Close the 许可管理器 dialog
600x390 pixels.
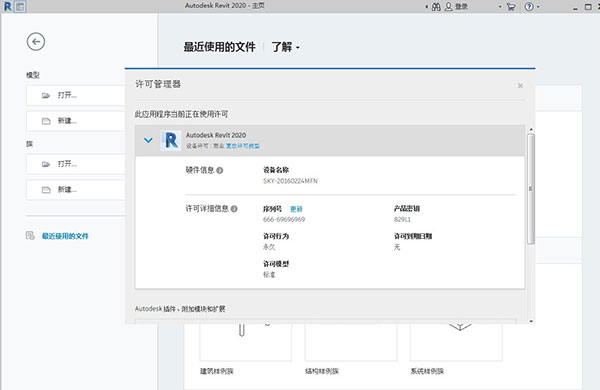coord(520,85)
